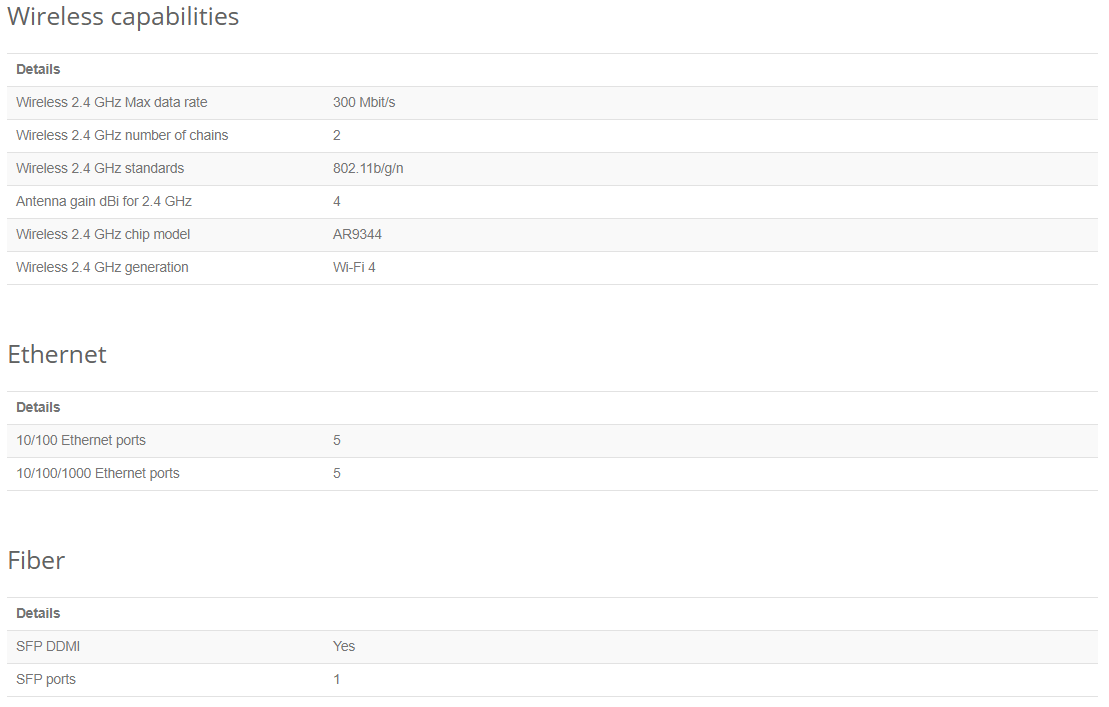Image resolution: width=1109 pixels, height=707 pixels.
Task: Select the 300 Mbit/s data rate value
Action: [364, 102]
